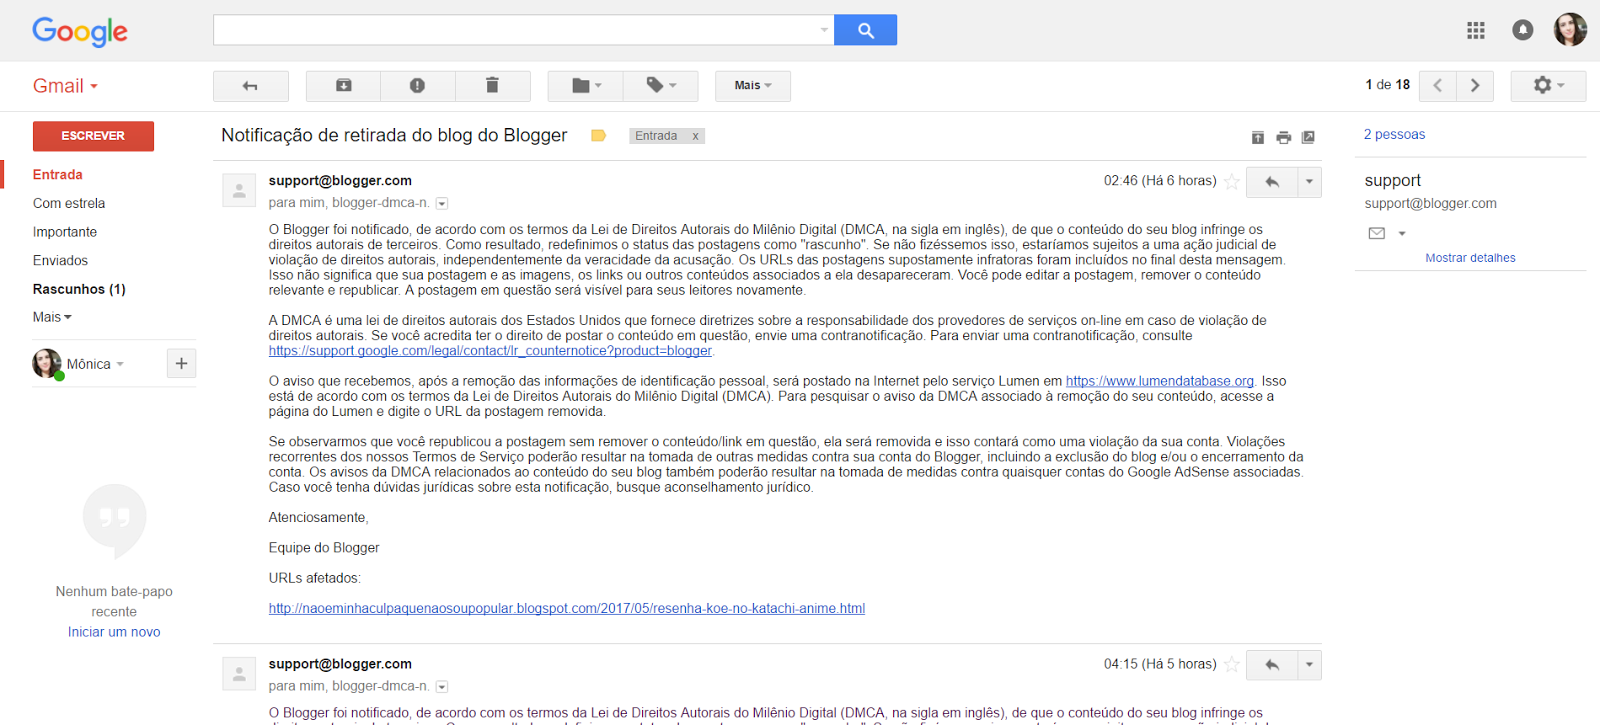
Task: Open the lumendatabase.org link
Action: coord(1160,381)
